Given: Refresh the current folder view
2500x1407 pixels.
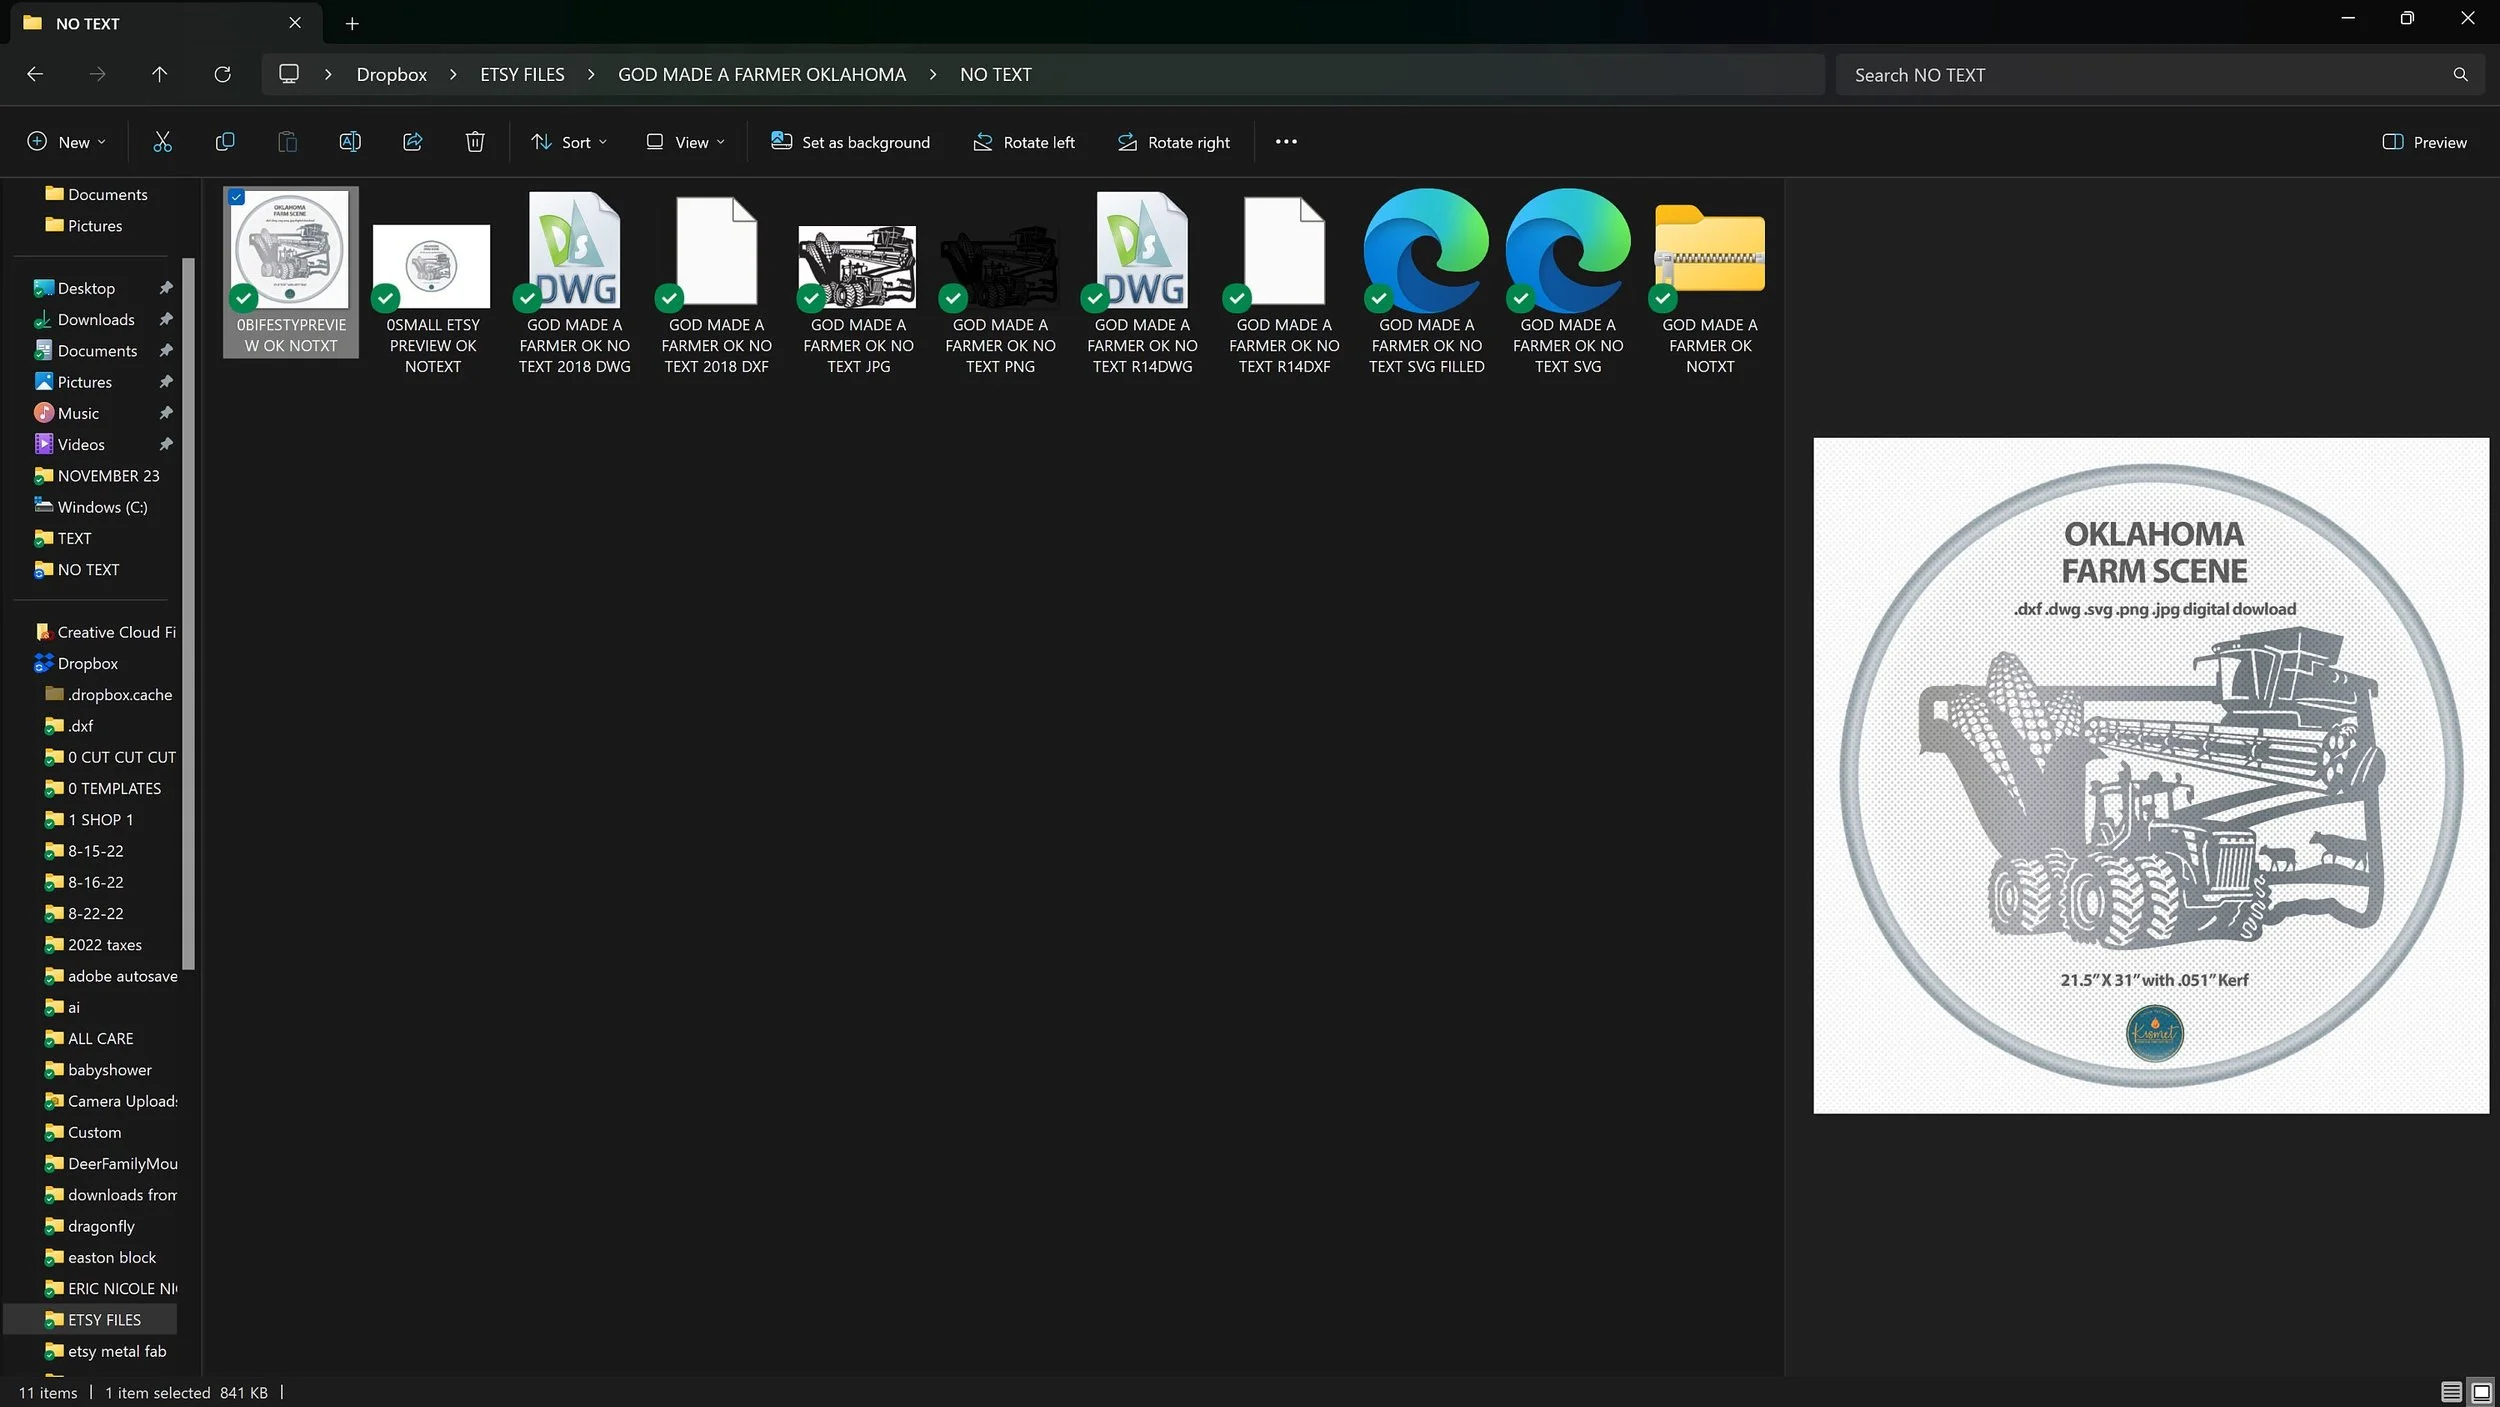Looking at the screenshot, I should [222, 74].
